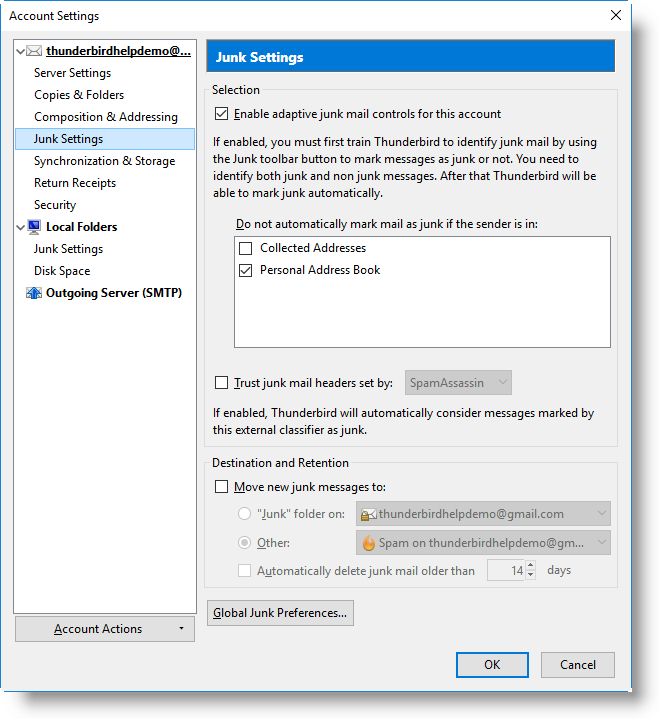Click the flame Spam folder icon
Viewport: 659px width, 719px height.
(x=369, y=543)
